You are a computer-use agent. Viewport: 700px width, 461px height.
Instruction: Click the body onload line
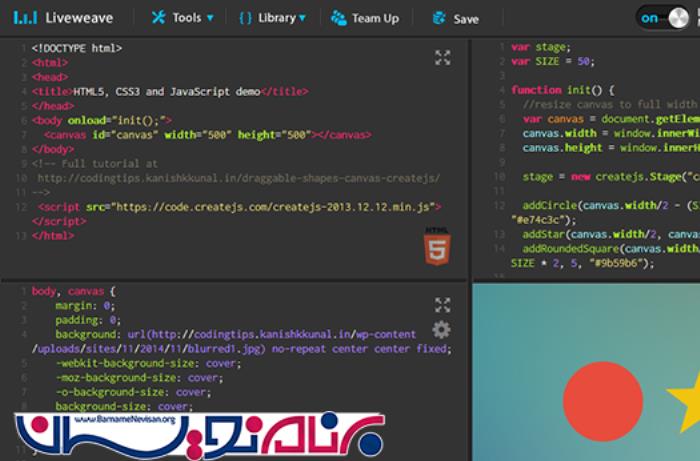(102, 120)
